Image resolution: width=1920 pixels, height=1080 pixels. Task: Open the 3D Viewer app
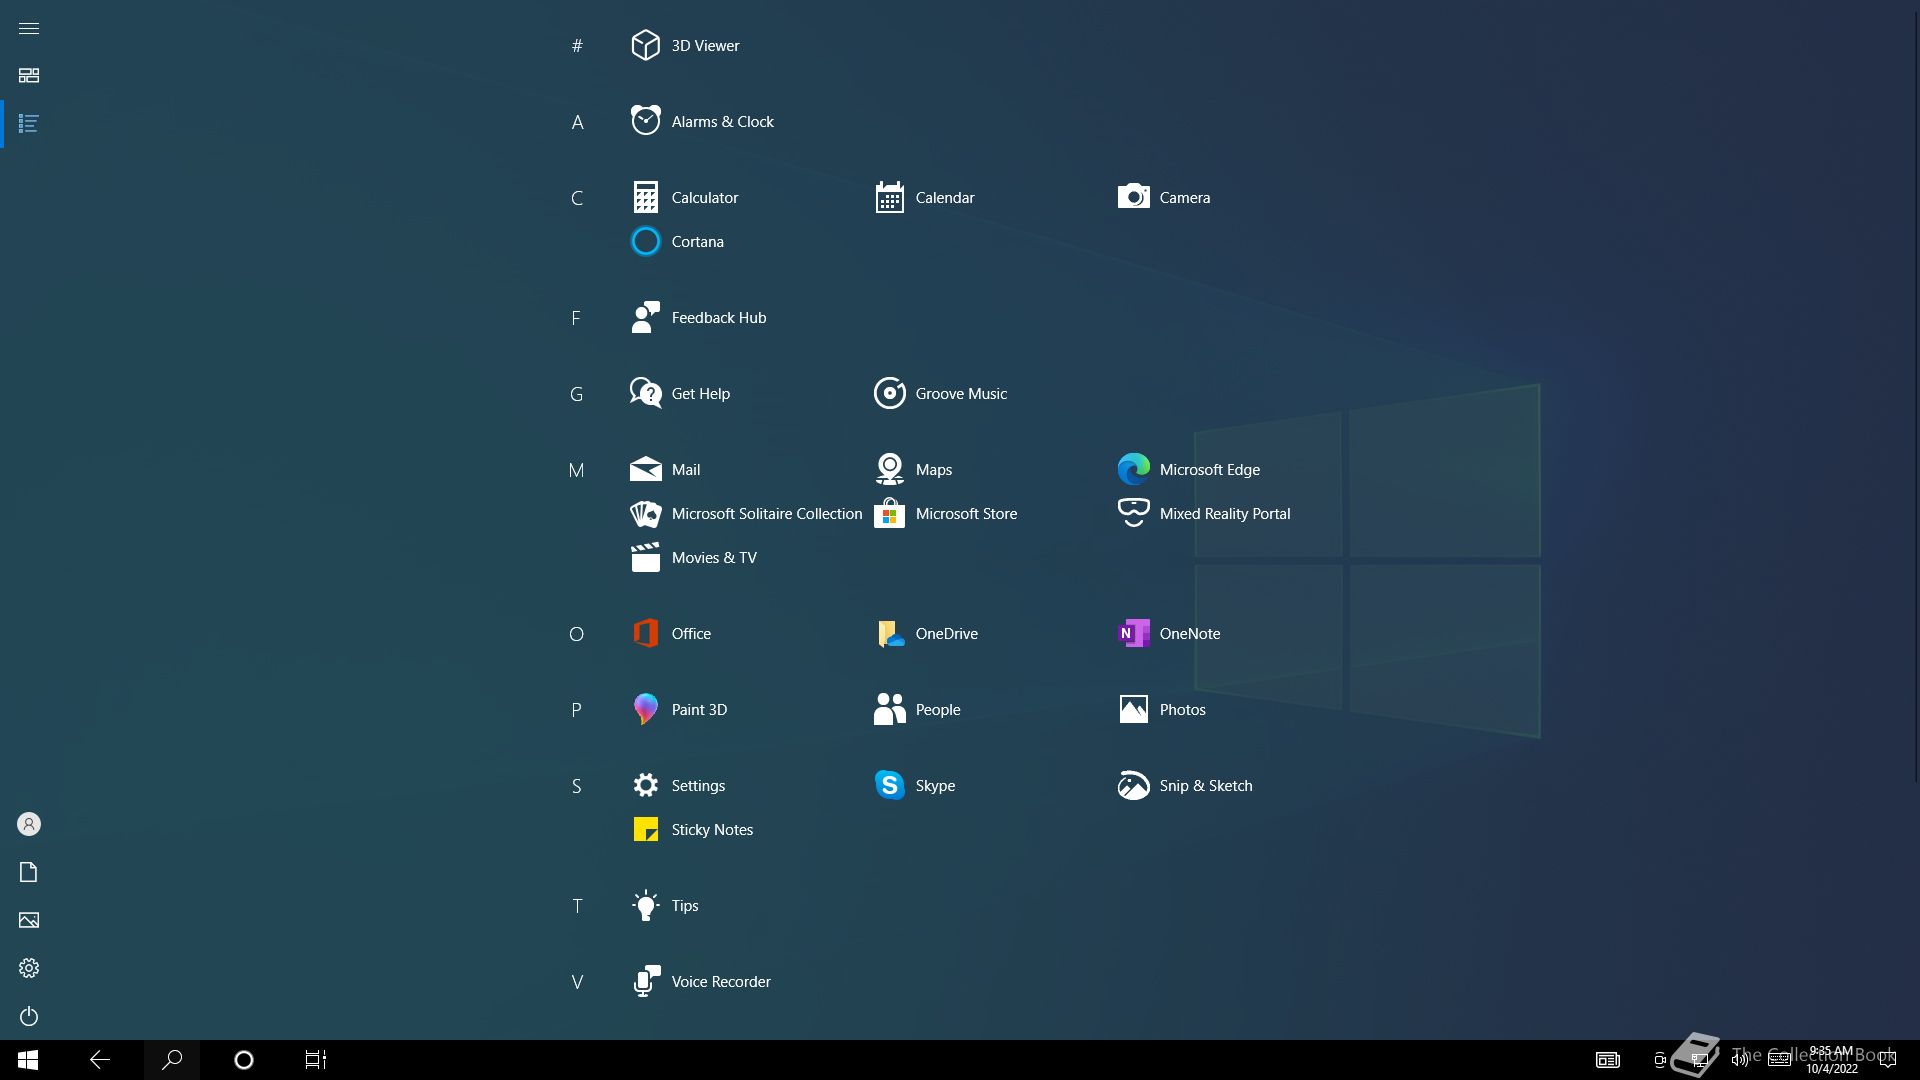click(x=686, y=46)
